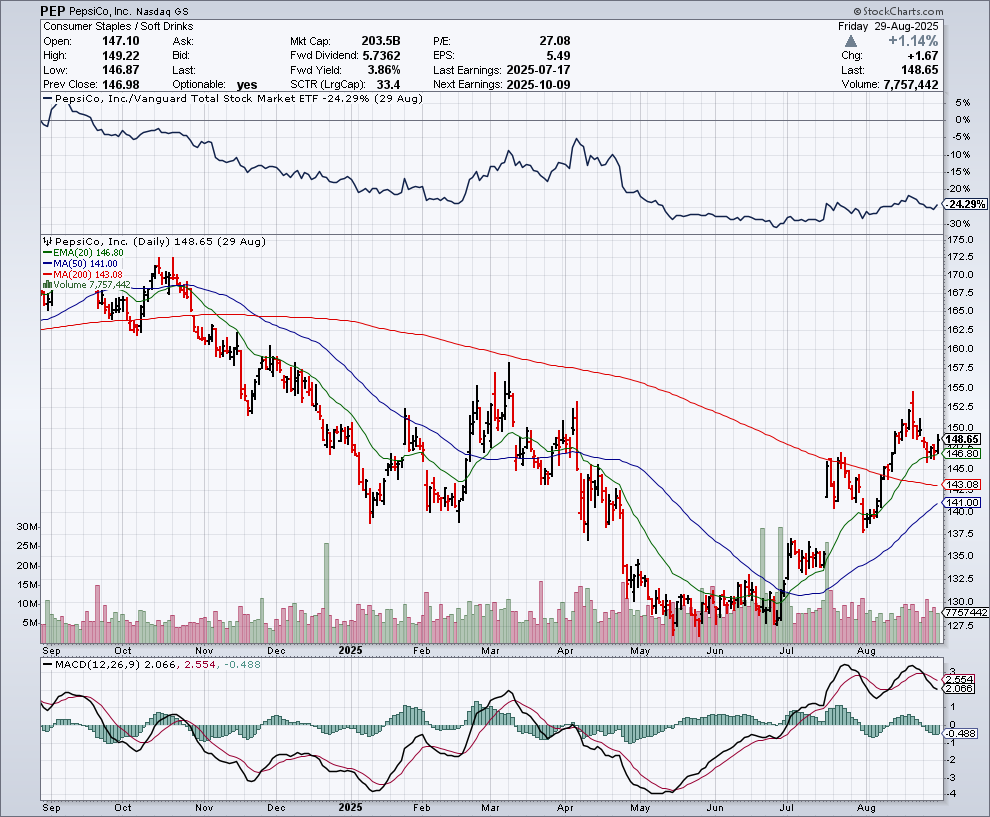The height and width of the screenshot is (817, 990).
Task: Click the Low value 146.87
Action: tap(121, 70)
